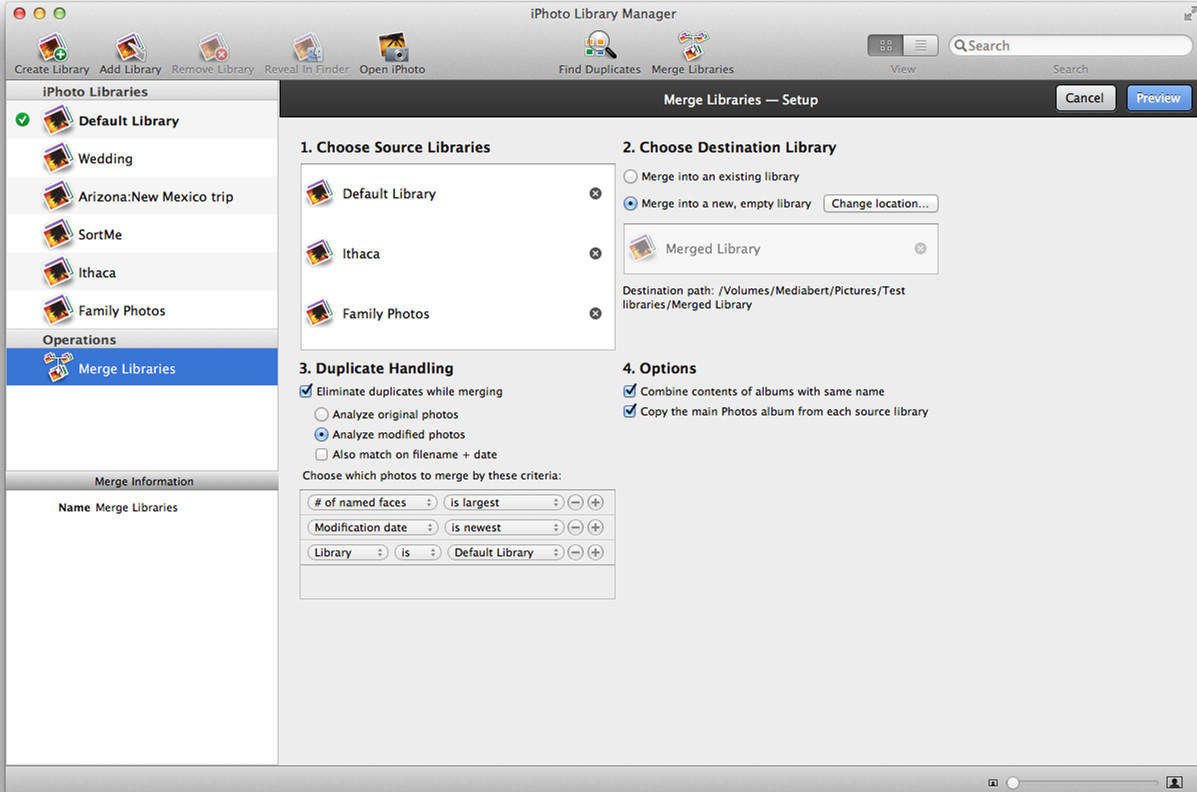
Task: Open the 'Library' criterion dropdown
Action: point(347,552)
